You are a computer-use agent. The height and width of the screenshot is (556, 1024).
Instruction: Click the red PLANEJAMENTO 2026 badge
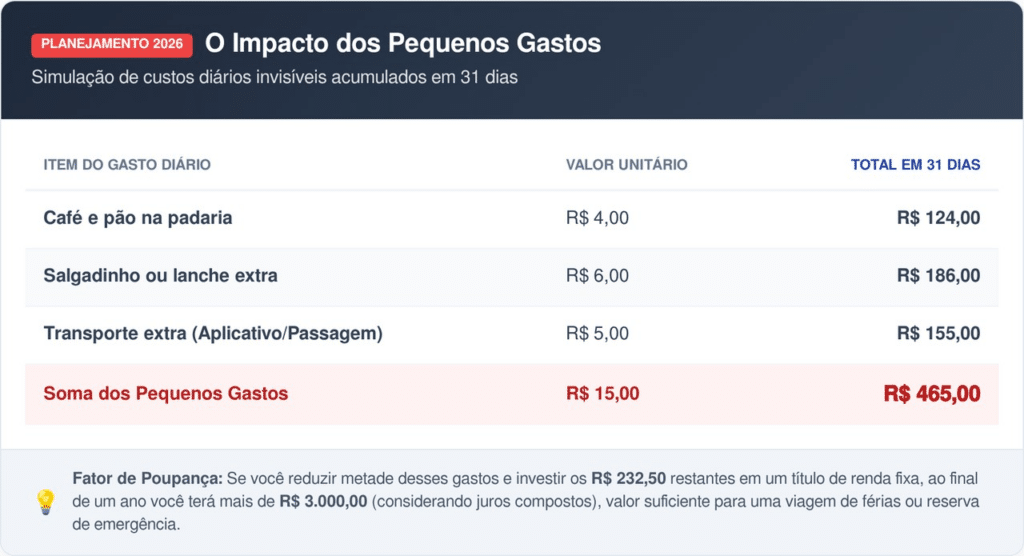(x=112, y=45)
